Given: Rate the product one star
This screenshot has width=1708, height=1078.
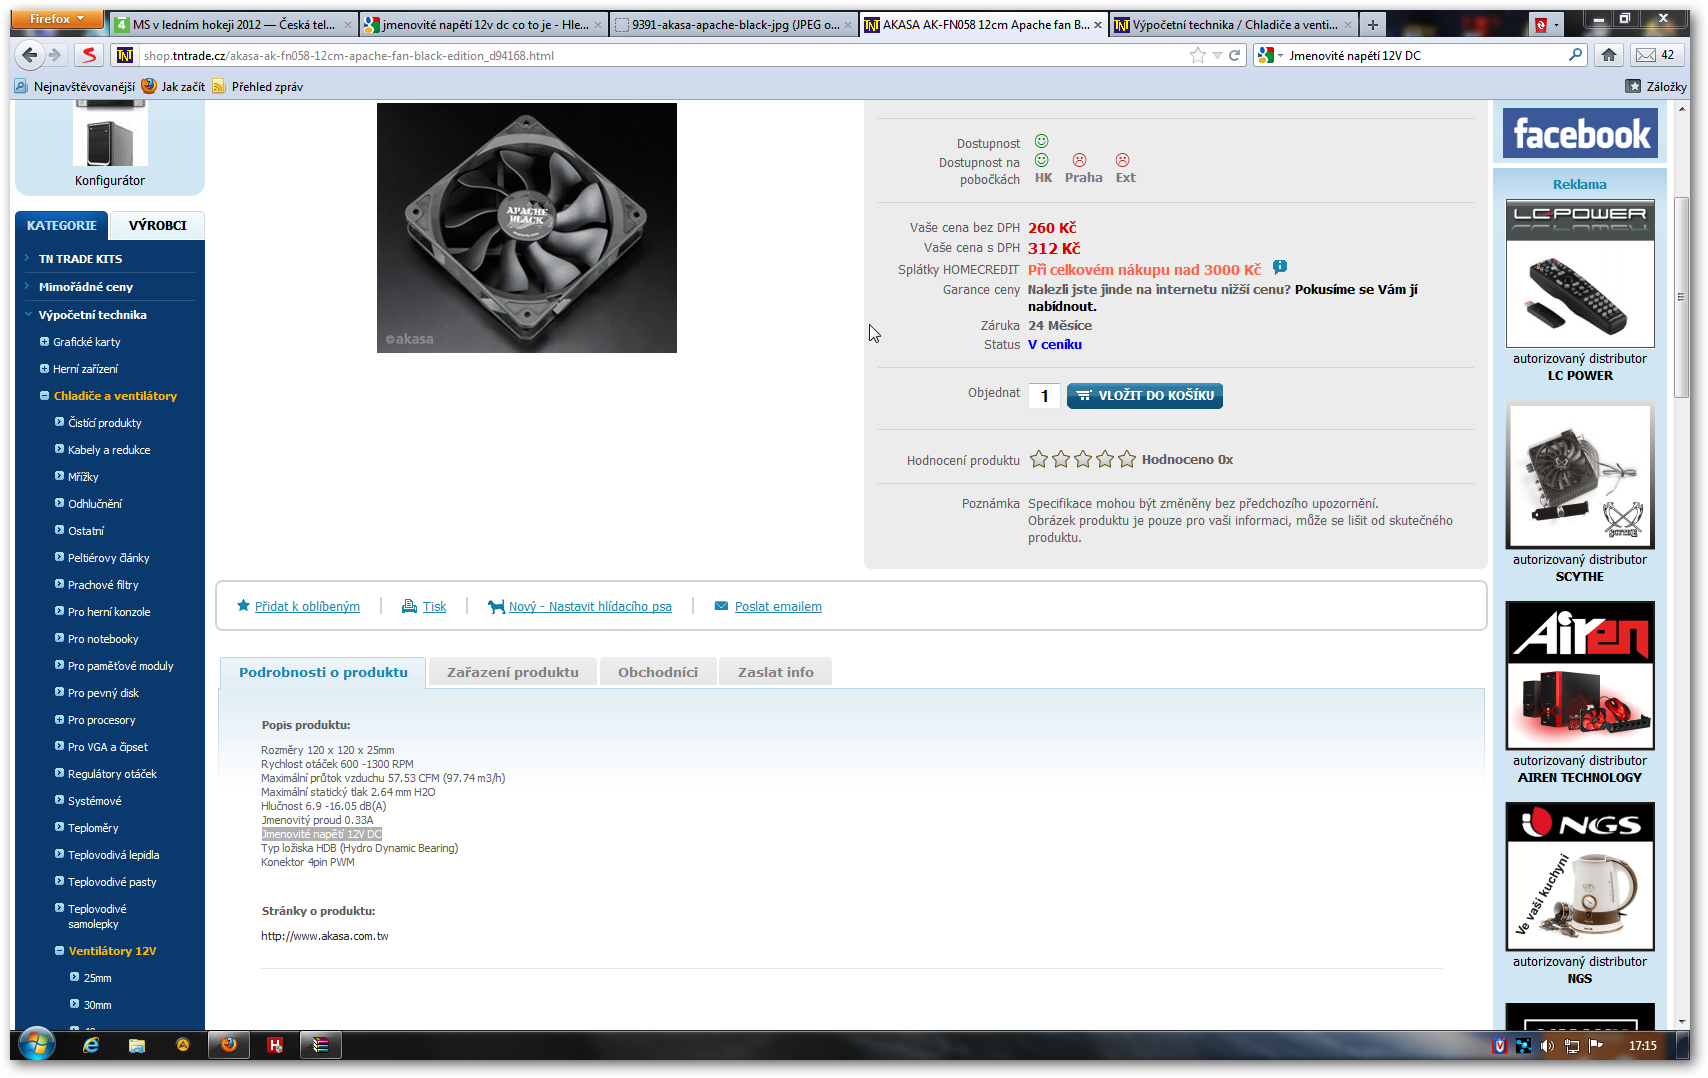Looking at the screenshot, I should (x=1039, y=459).
